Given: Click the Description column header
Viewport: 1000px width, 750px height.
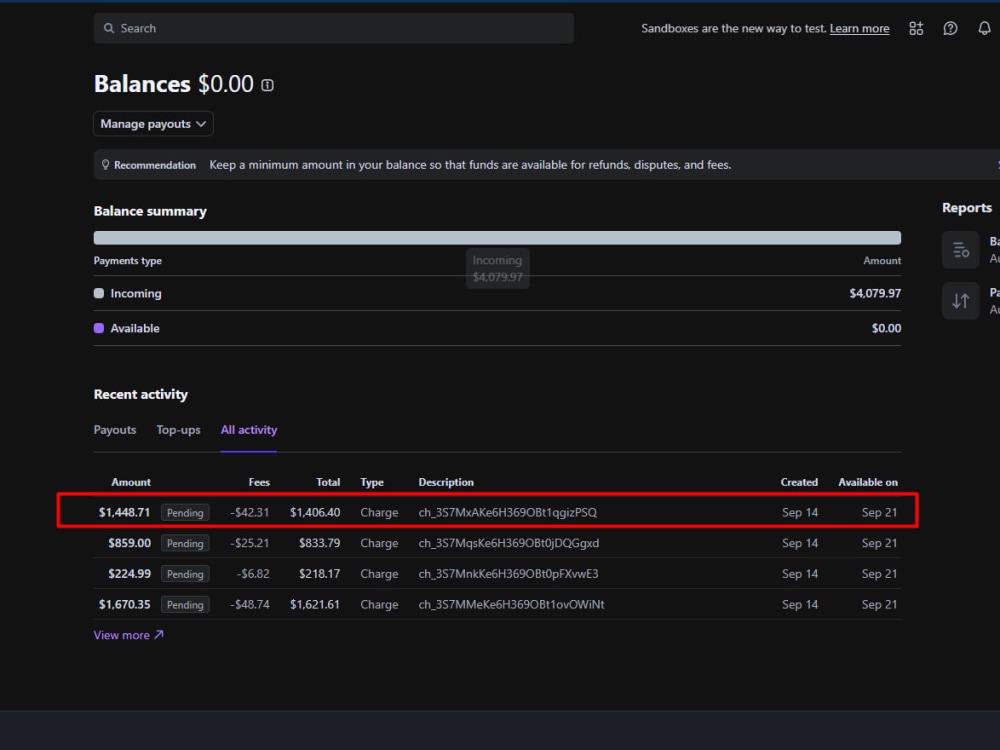Looking at the screenshot, I should [446, 482].
